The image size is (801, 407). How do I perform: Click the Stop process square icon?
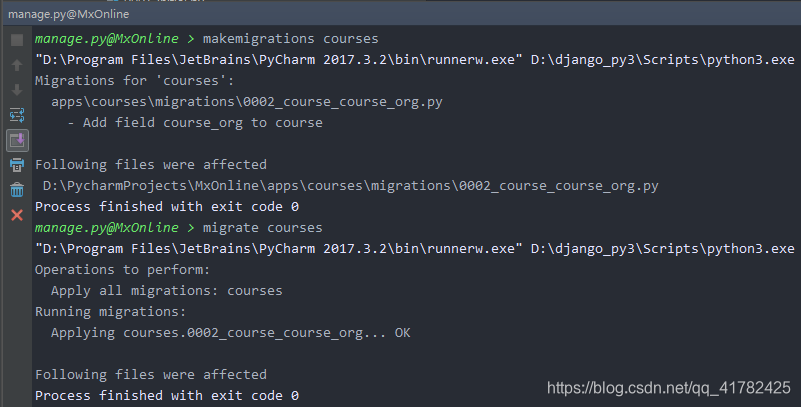pos(17,40)
